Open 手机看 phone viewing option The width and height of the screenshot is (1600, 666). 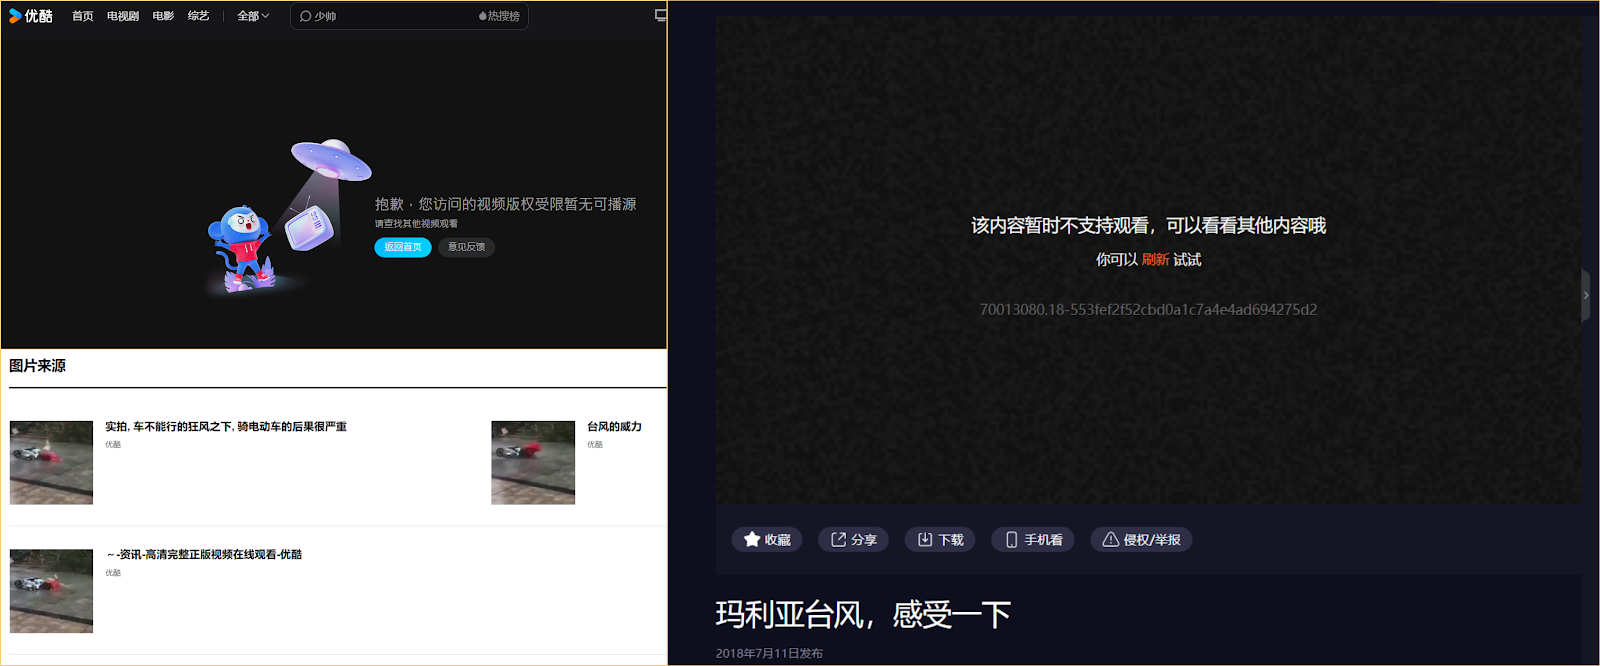1033,540
